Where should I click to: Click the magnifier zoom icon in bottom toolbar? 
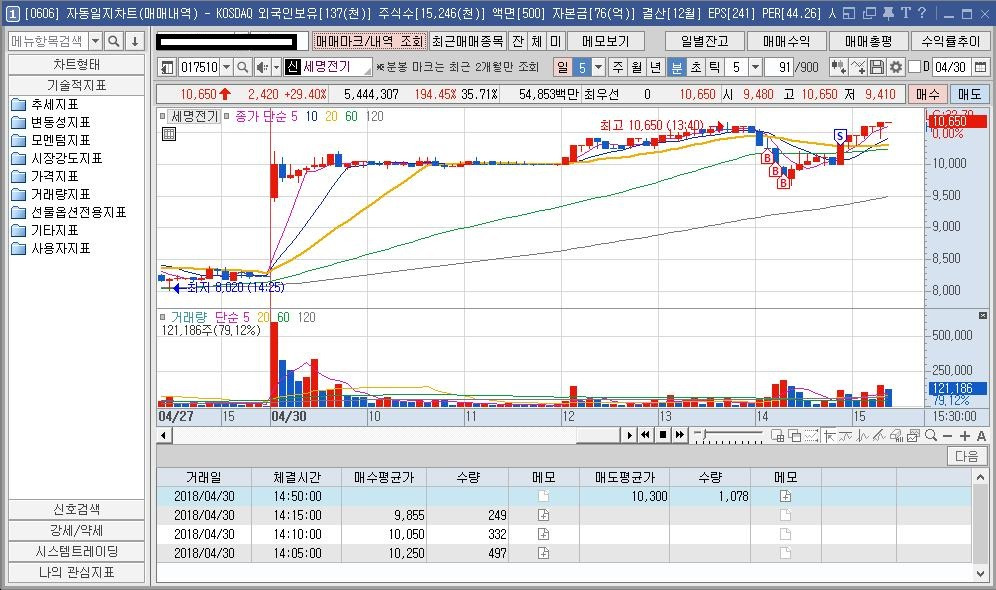pyautogui.click(x=931, y=435)
